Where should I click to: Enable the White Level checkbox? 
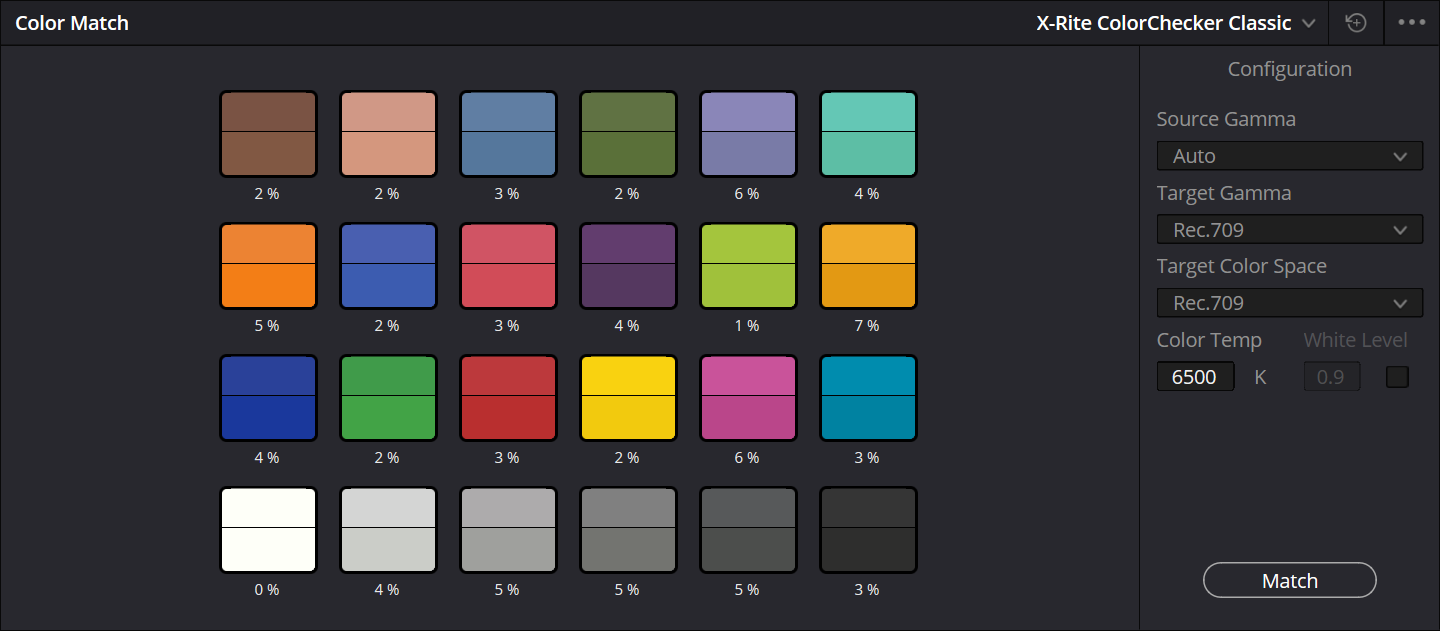coord(1397,377)
